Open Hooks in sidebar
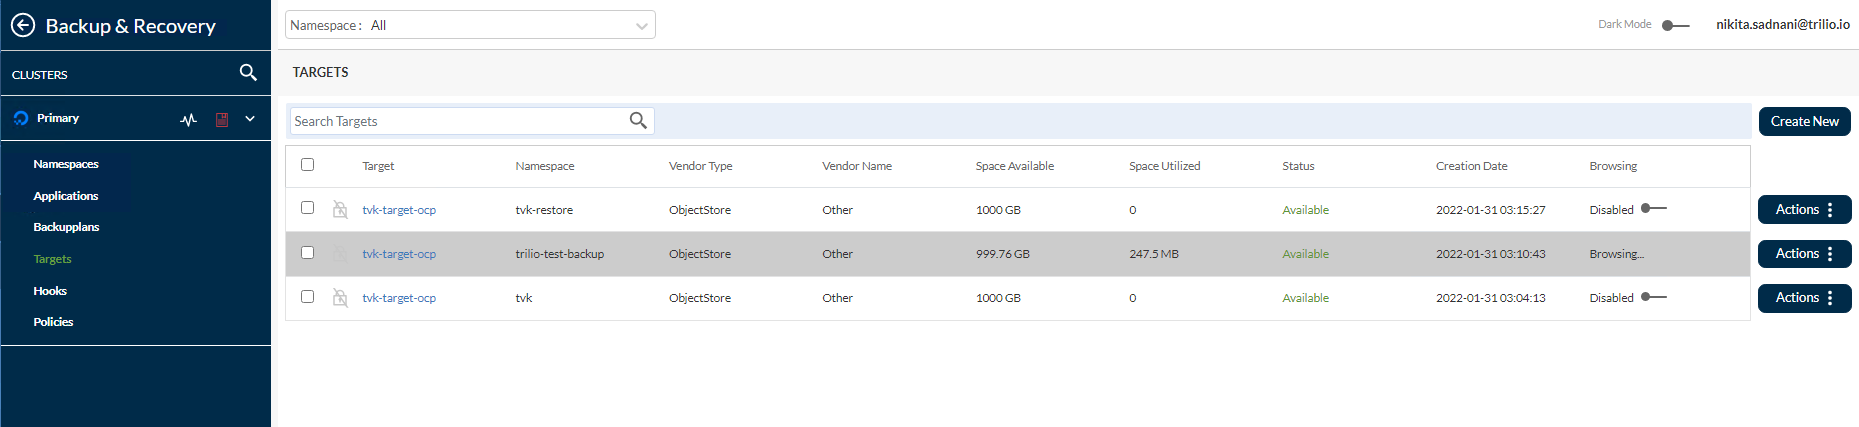 (50, 291)
